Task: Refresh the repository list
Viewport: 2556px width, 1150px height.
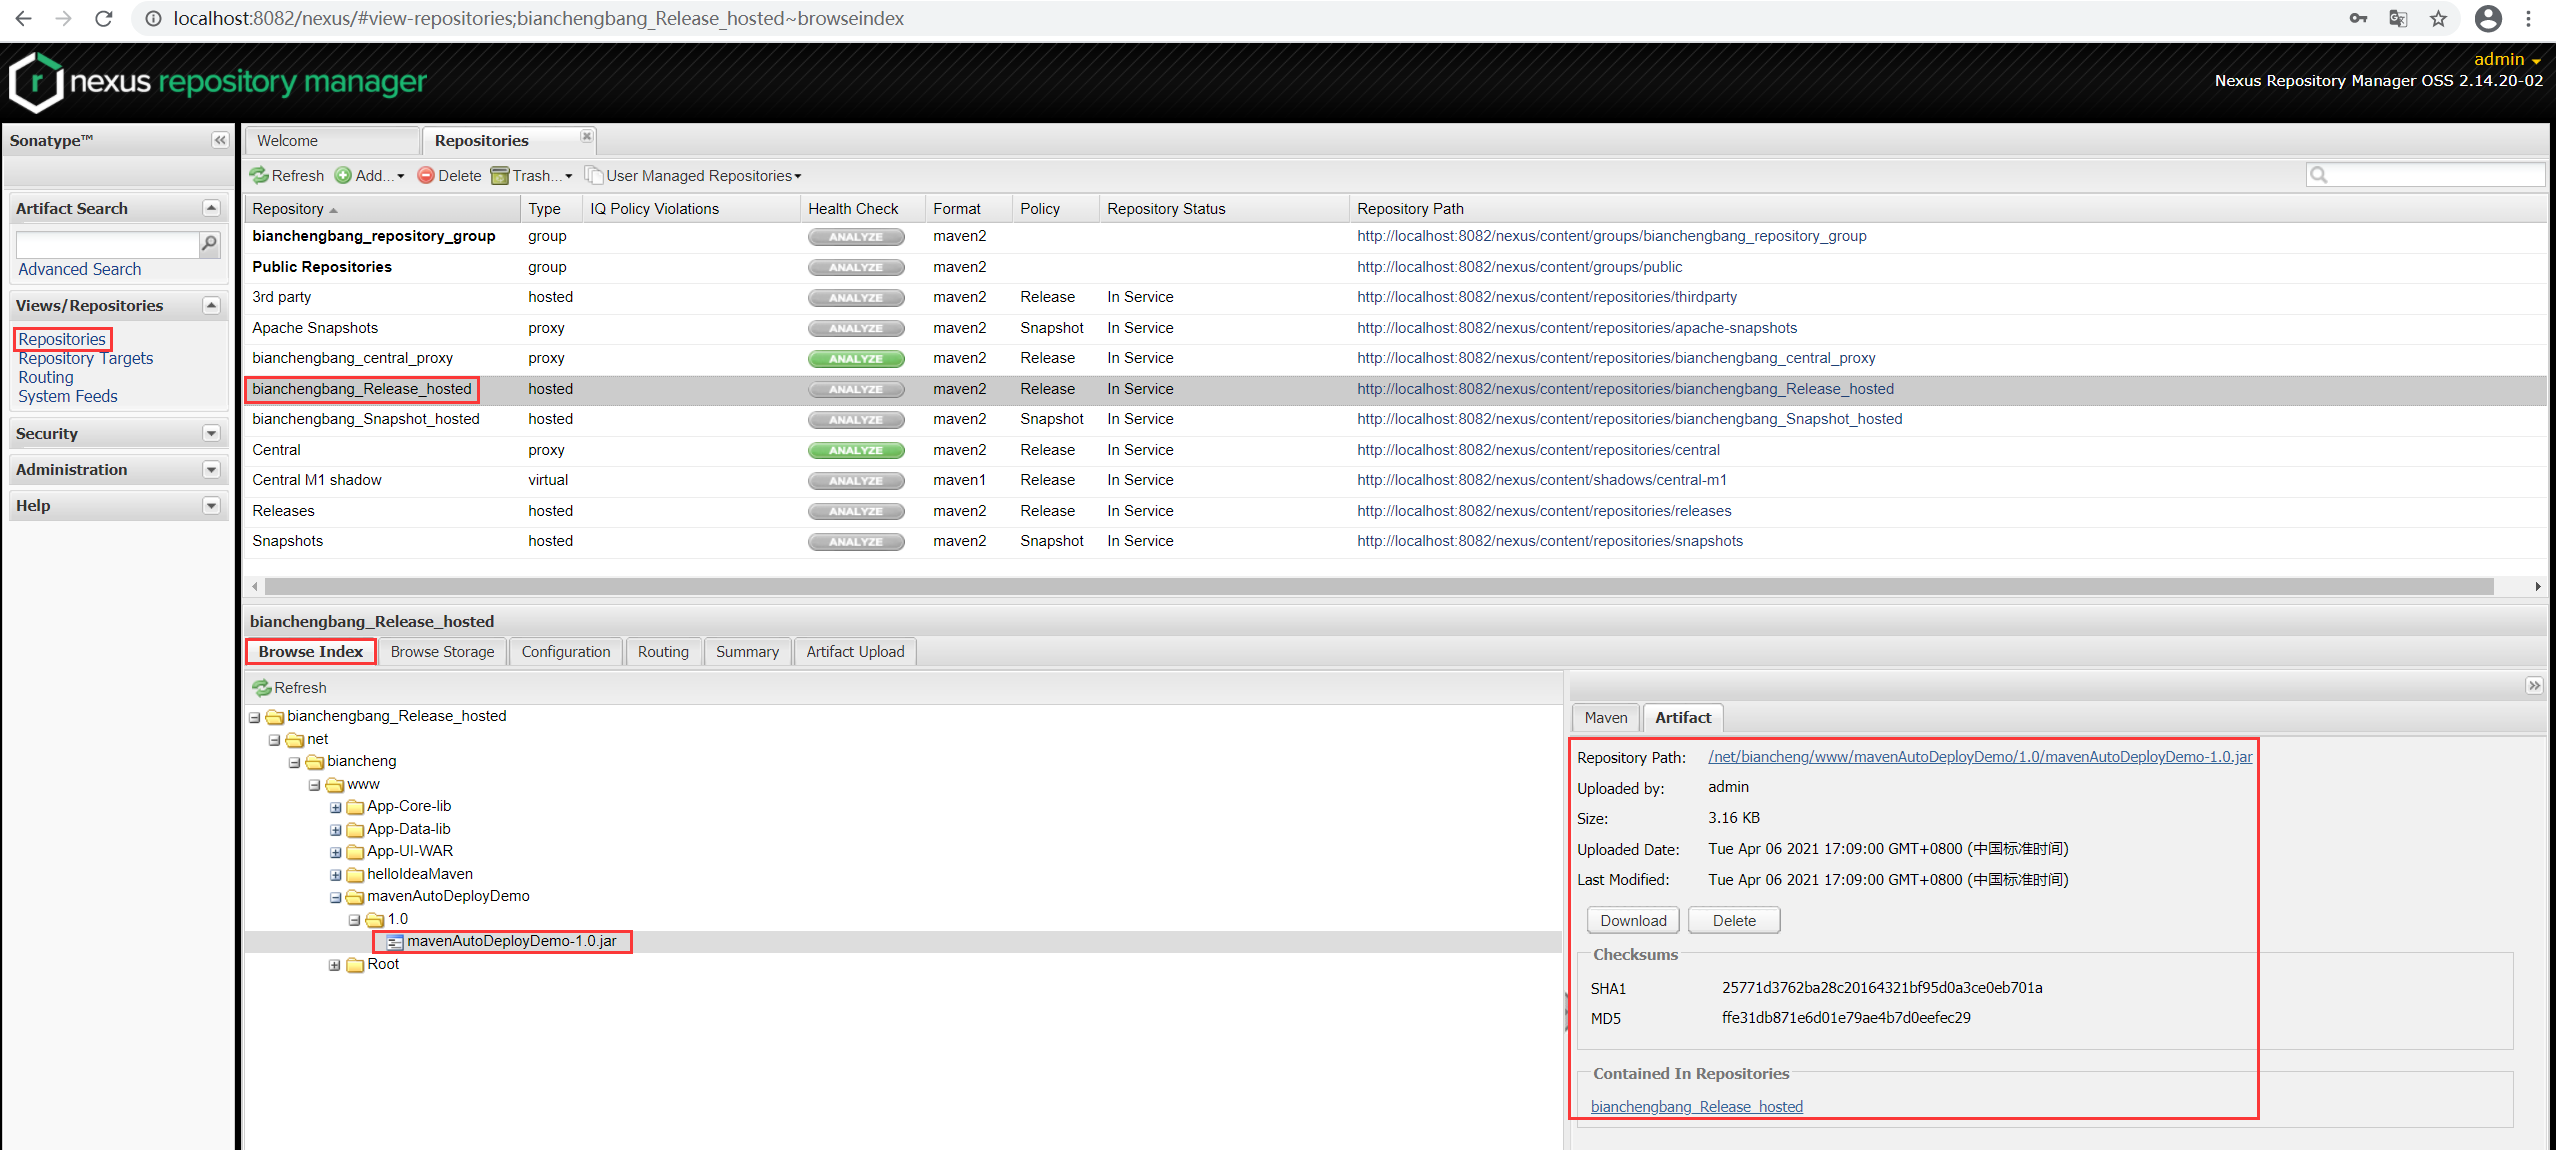Action: (287, 176)
